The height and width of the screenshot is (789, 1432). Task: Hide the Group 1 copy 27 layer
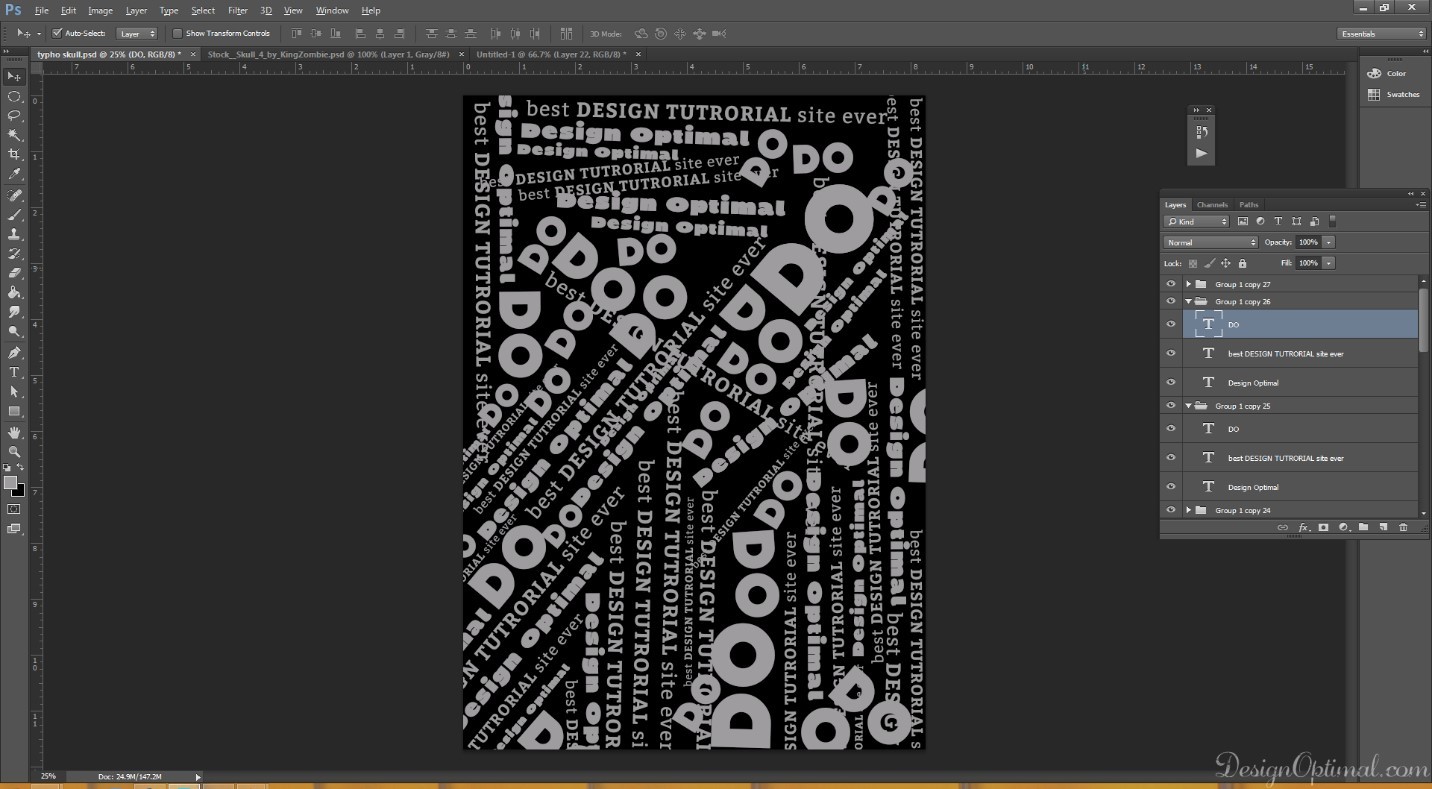point(1171,284)
